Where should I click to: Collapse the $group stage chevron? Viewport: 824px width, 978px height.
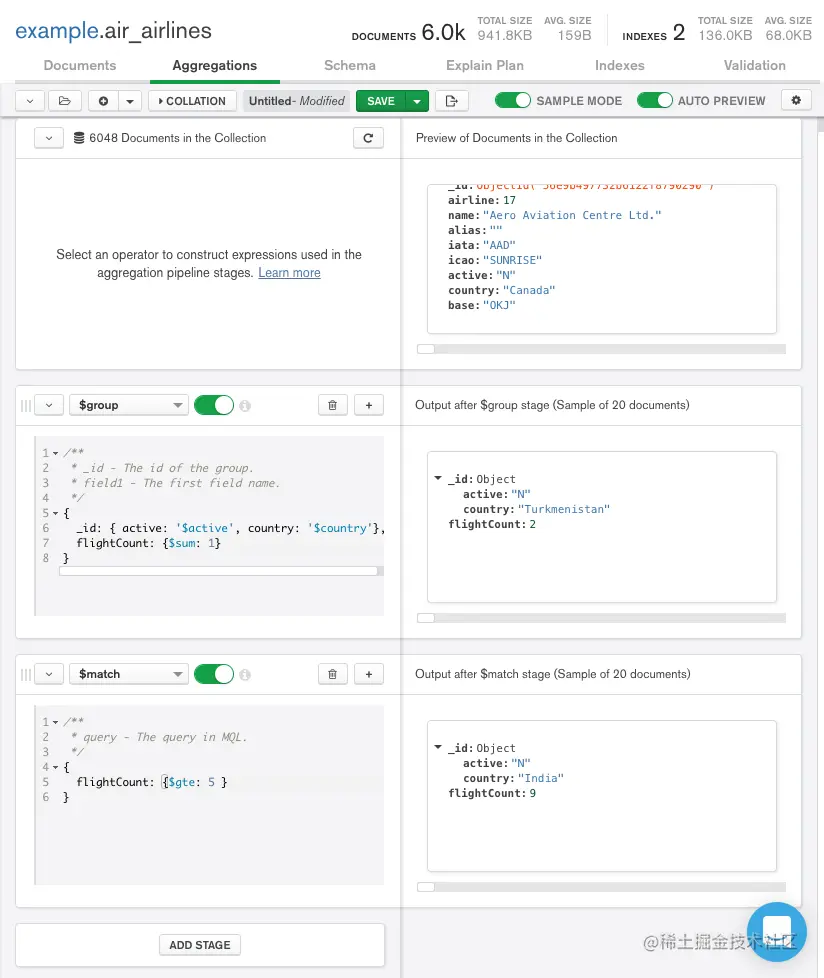coord(49,405)
